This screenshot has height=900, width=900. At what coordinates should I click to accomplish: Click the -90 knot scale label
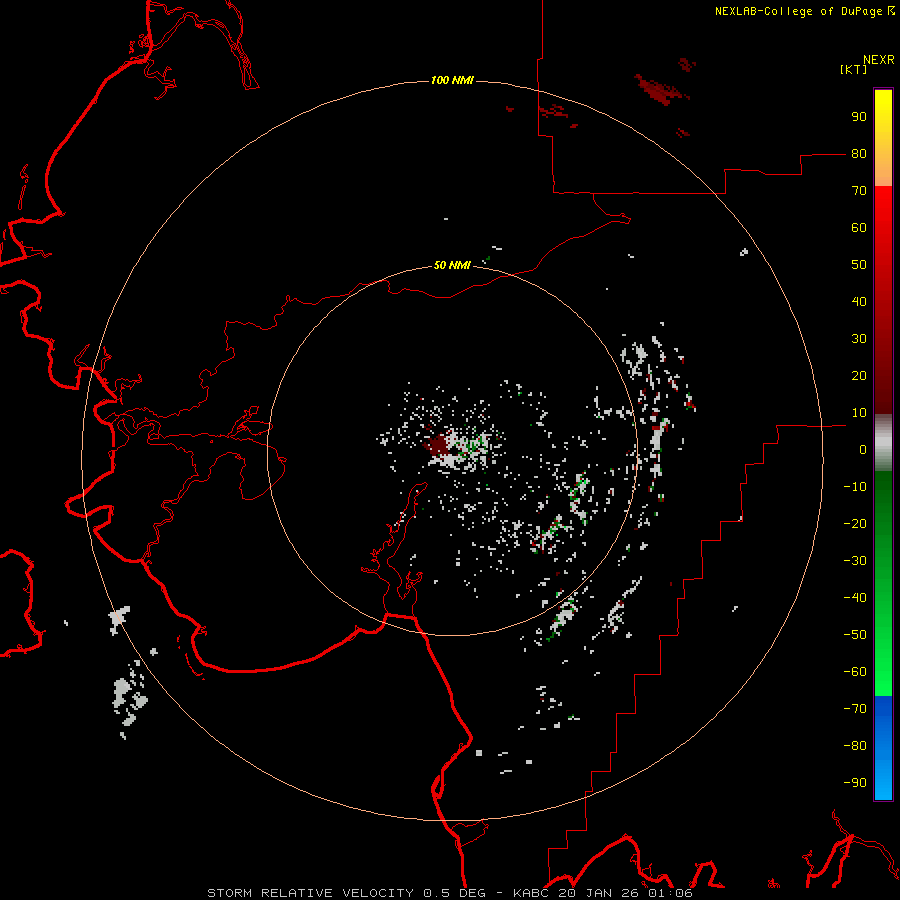click(855, 783)
